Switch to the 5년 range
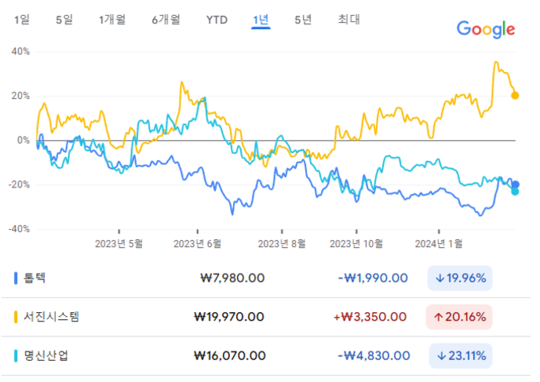Screen dimensions: 540x382 point(303,20)
